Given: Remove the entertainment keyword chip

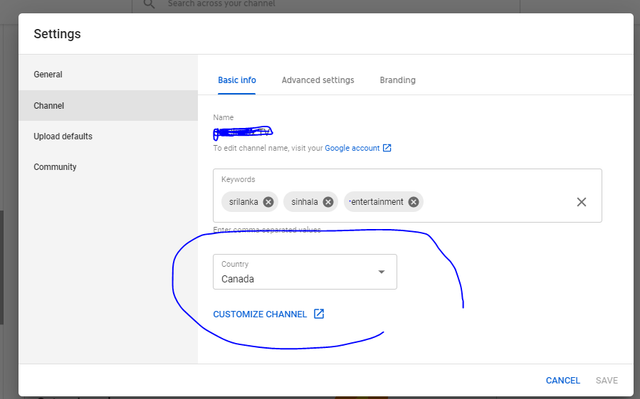Looking at the screenshot, I should coord(413,202).
